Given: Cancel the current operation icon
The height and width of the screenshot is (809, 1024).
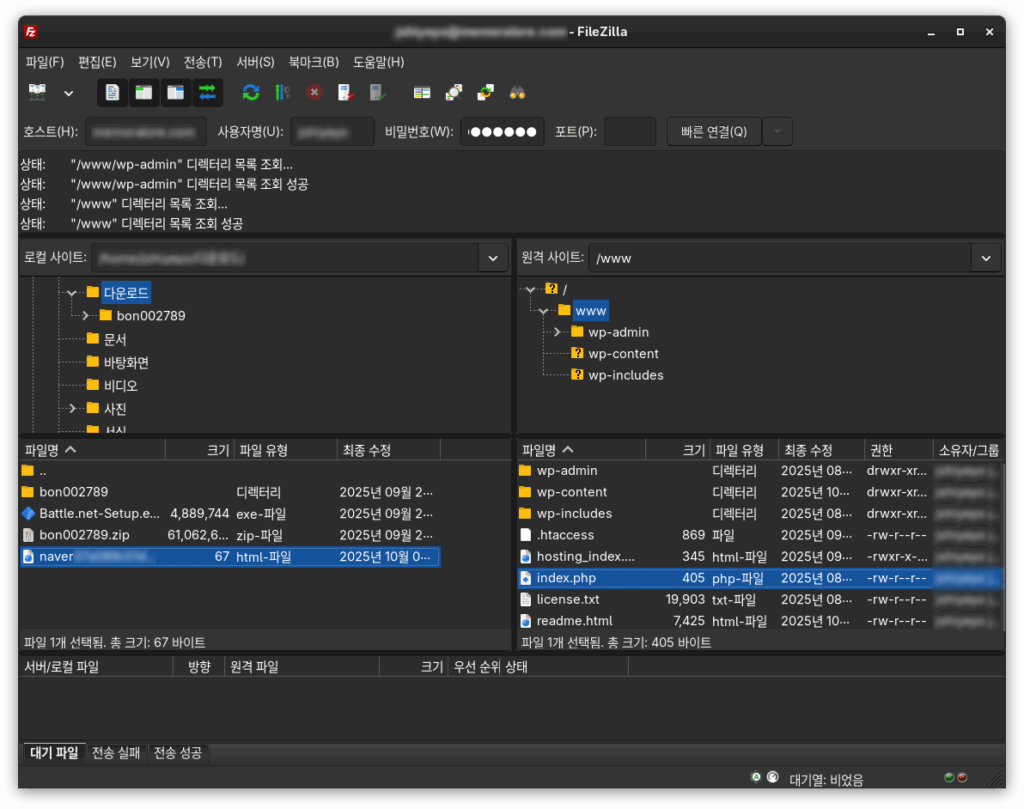Looking at the screenshot, I should pyautogui.click(x=314, y=92).
